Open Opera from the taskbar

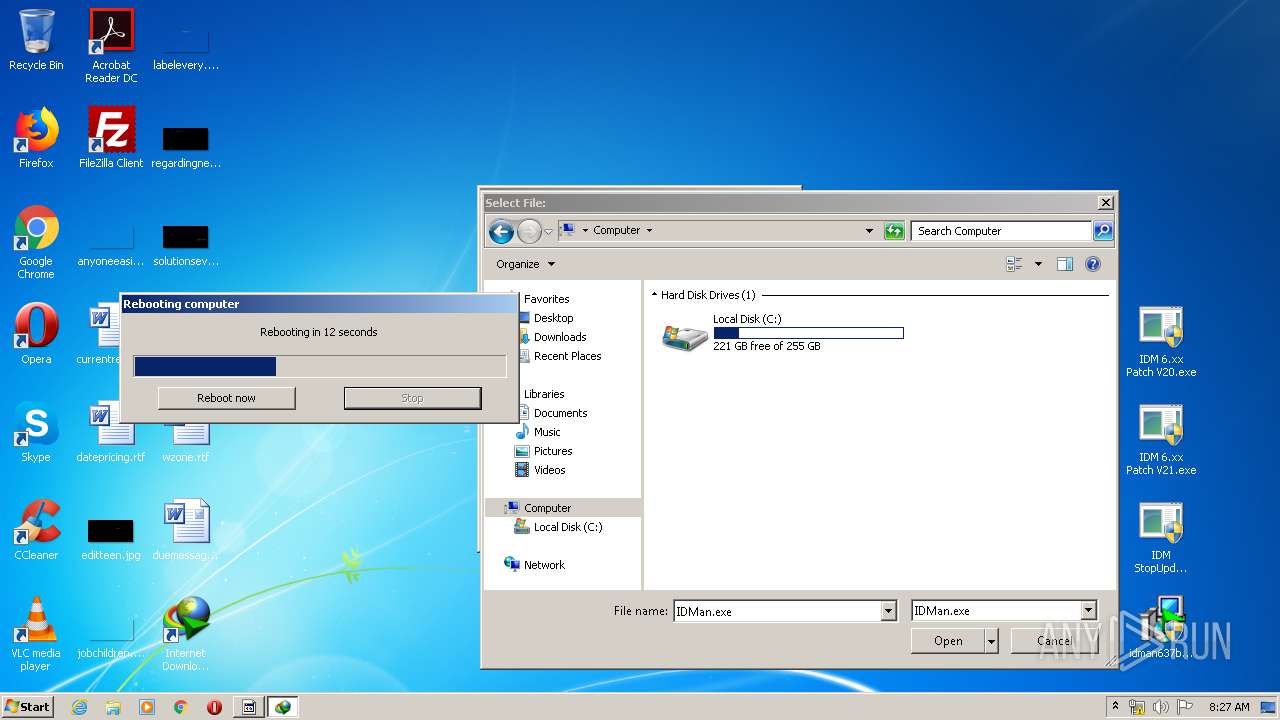214,707
